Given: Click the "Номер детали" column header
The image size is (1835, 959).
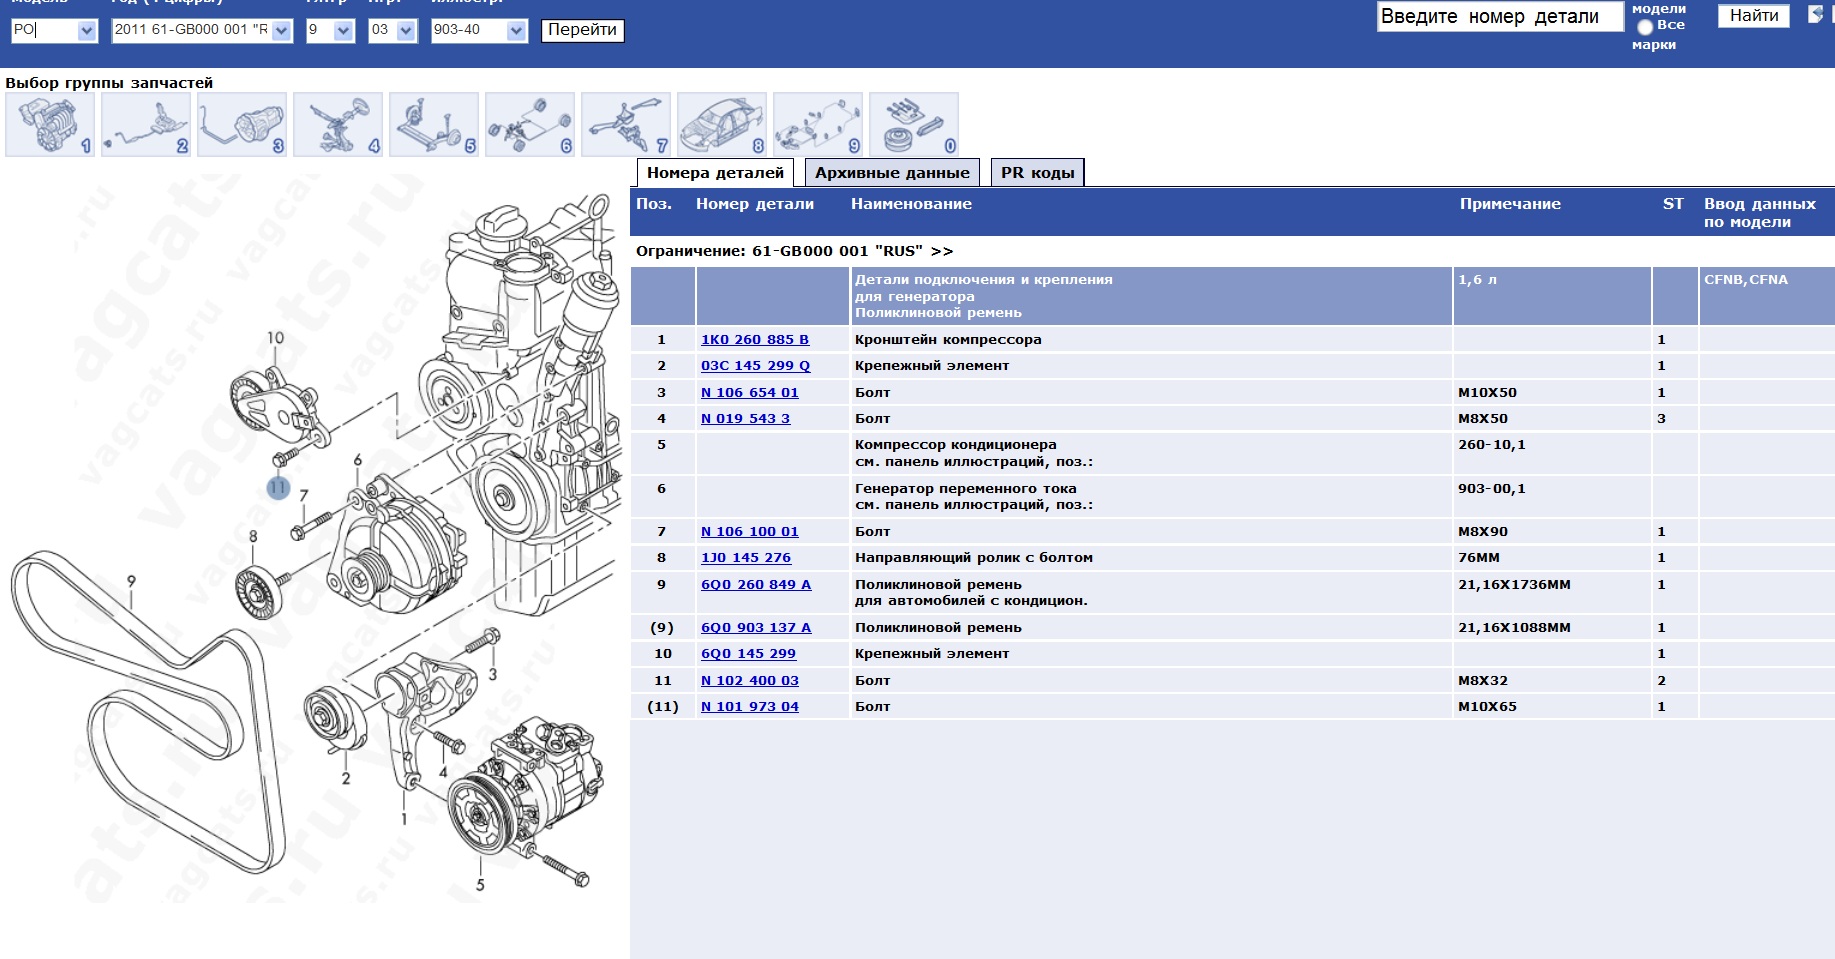Looking at the screenshot, I should point(755,204).
